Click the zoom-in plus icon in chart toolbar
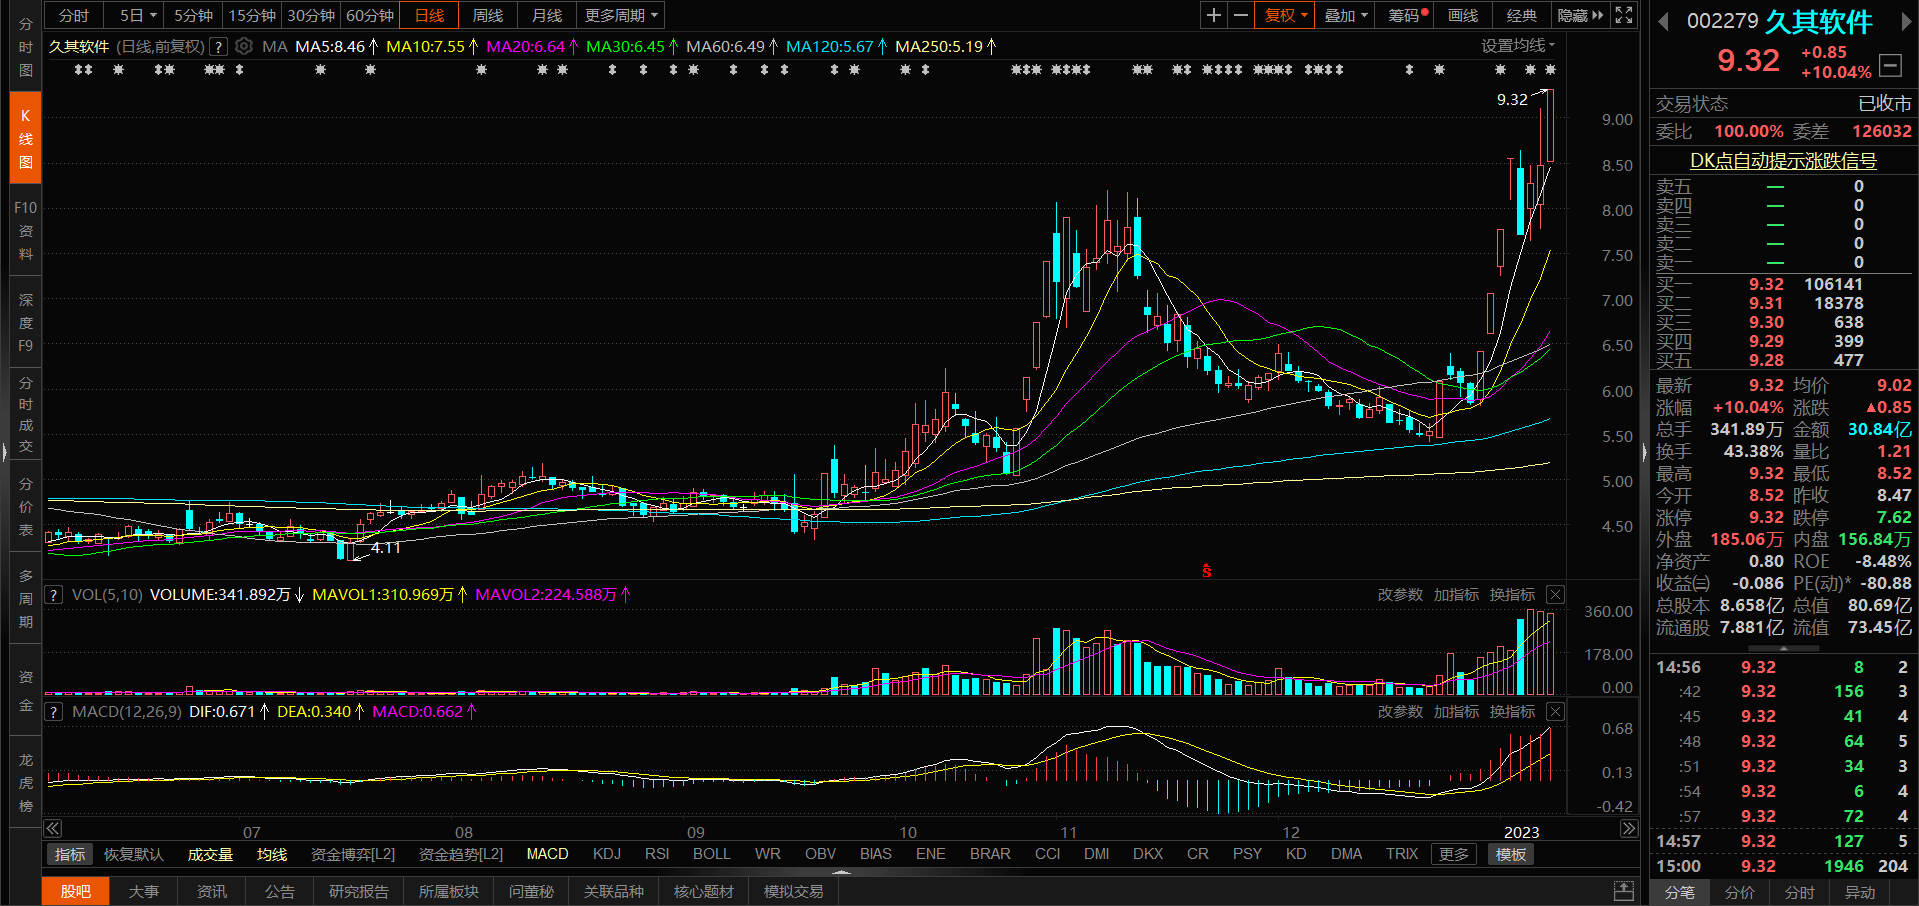Screen dimensions: 1919x906 [1213, 15]
